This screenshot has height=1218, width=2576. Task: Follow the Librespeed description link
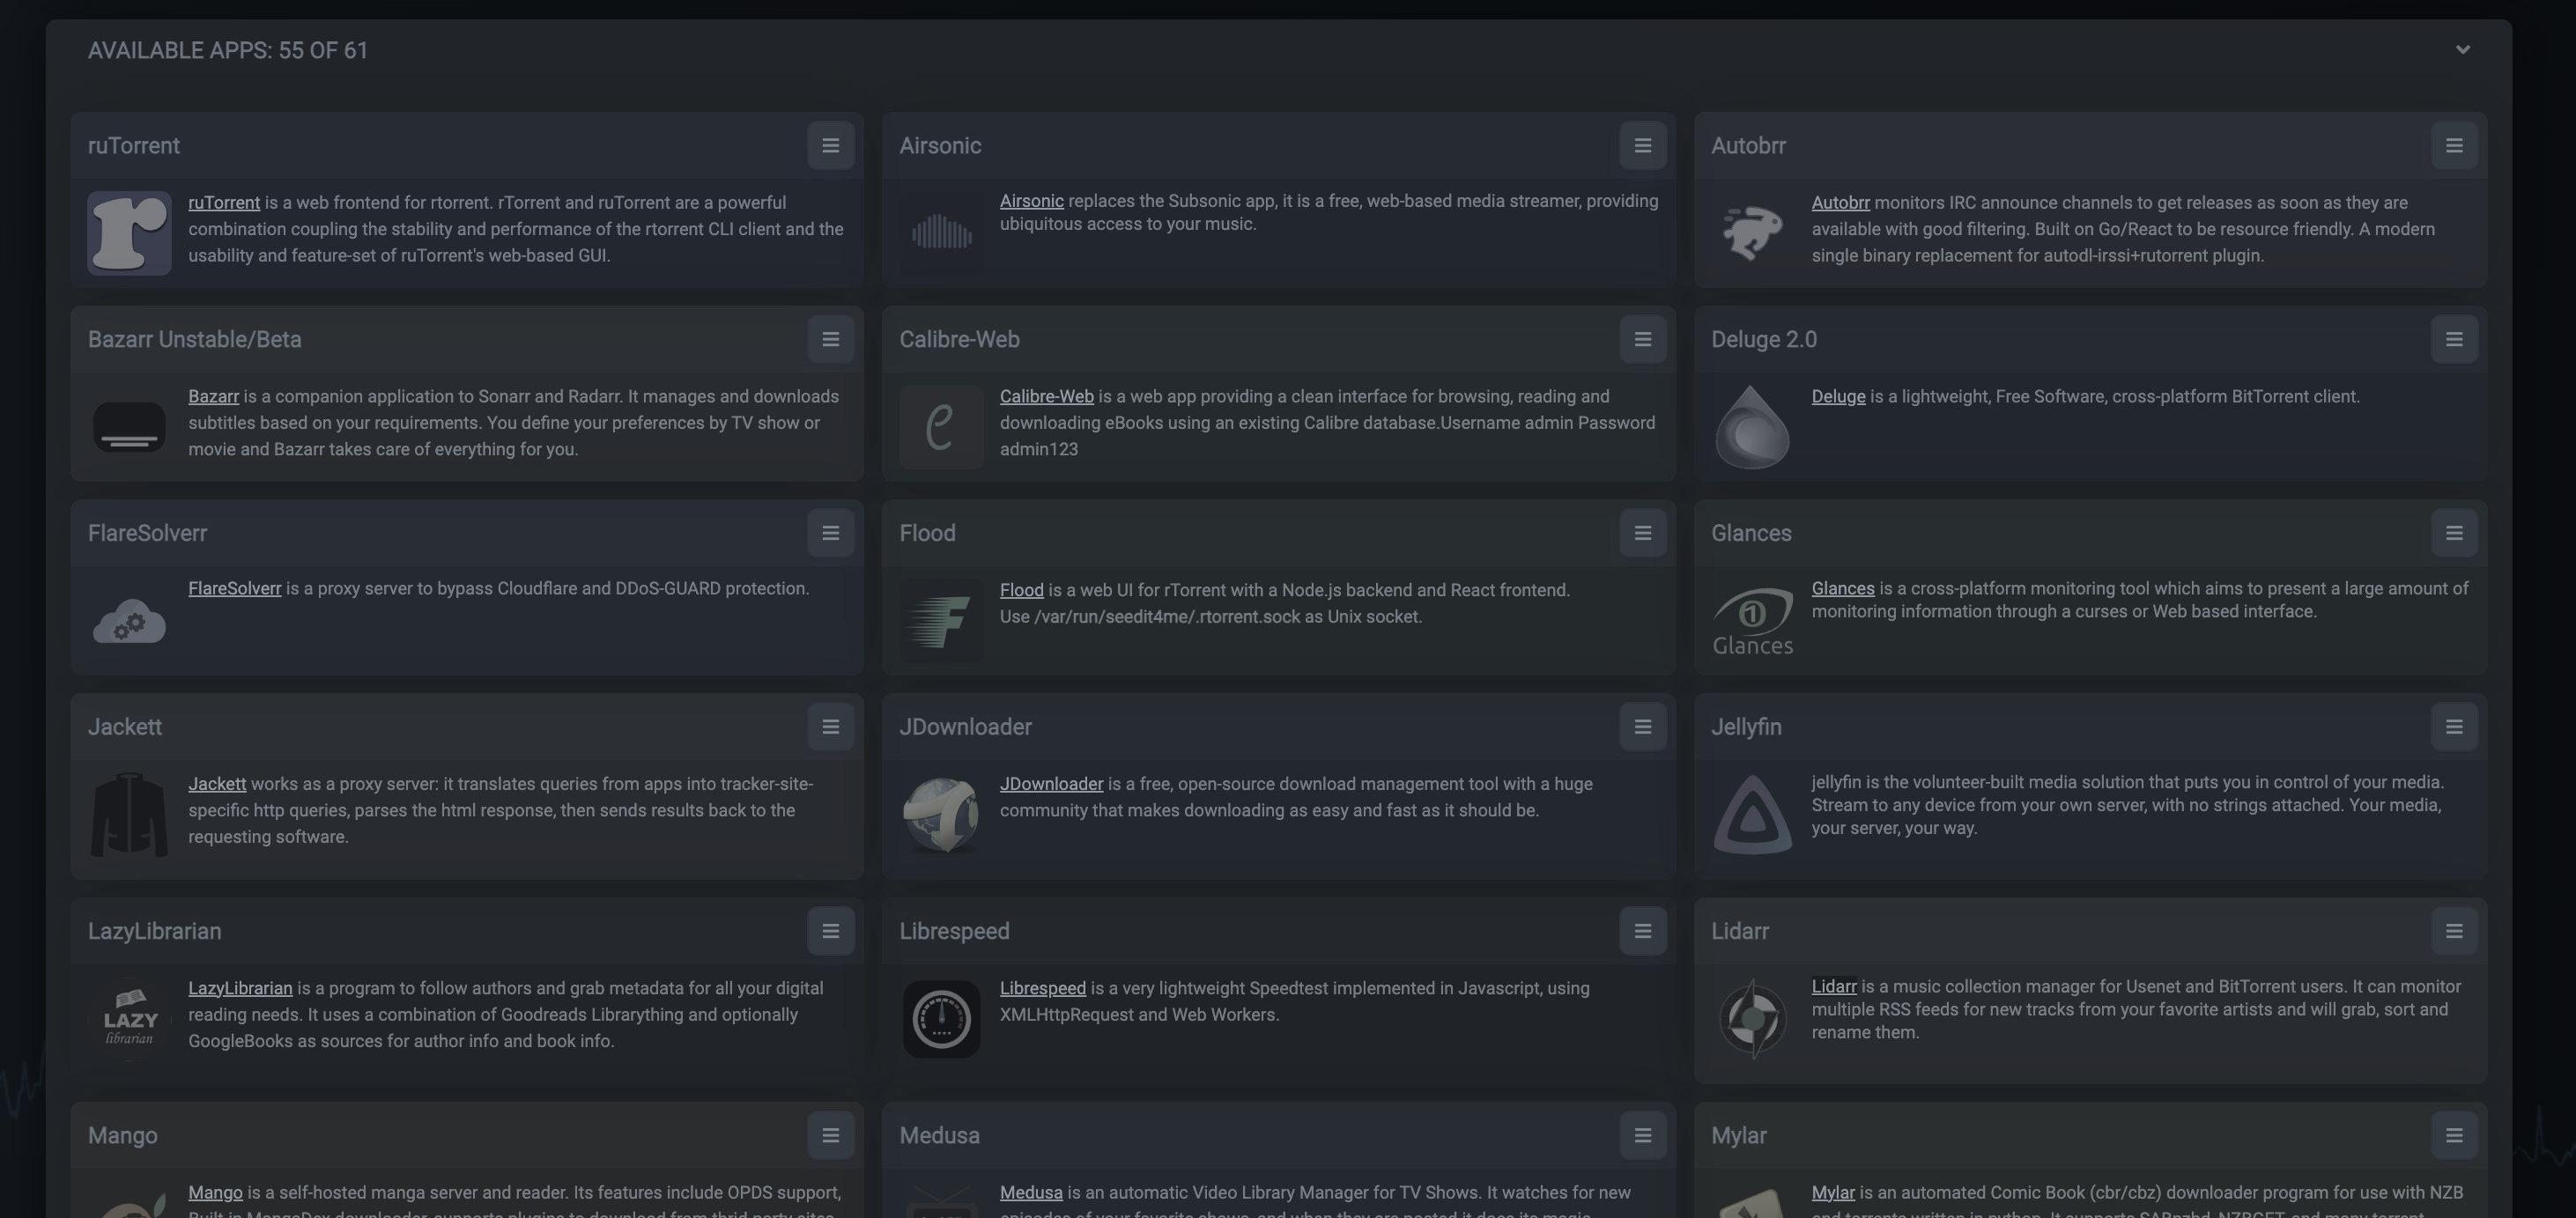(x=1042, y=989)
